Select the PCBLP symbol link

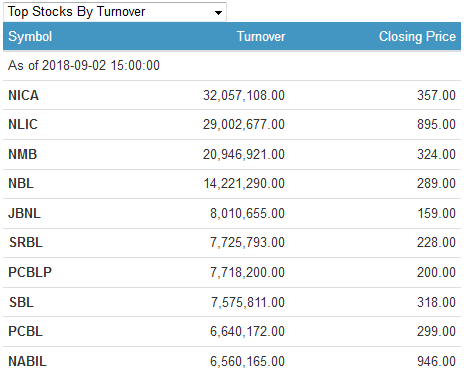(x=30, y=272)
